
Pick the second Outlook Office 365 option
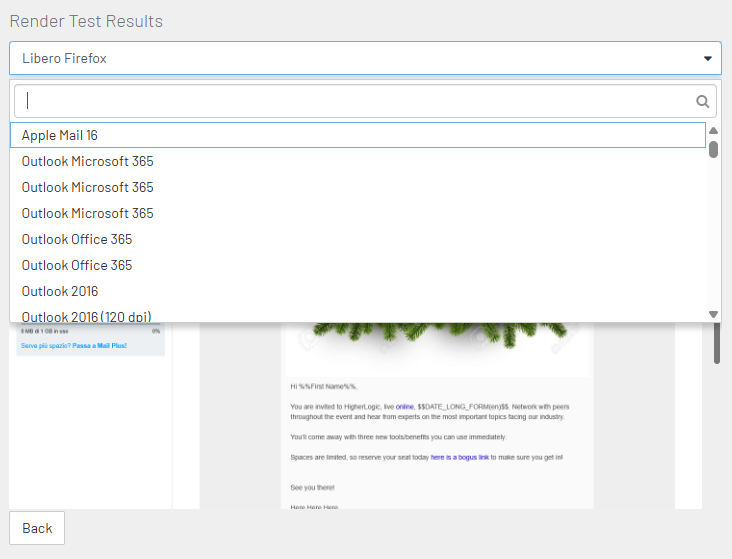[77, 265]
